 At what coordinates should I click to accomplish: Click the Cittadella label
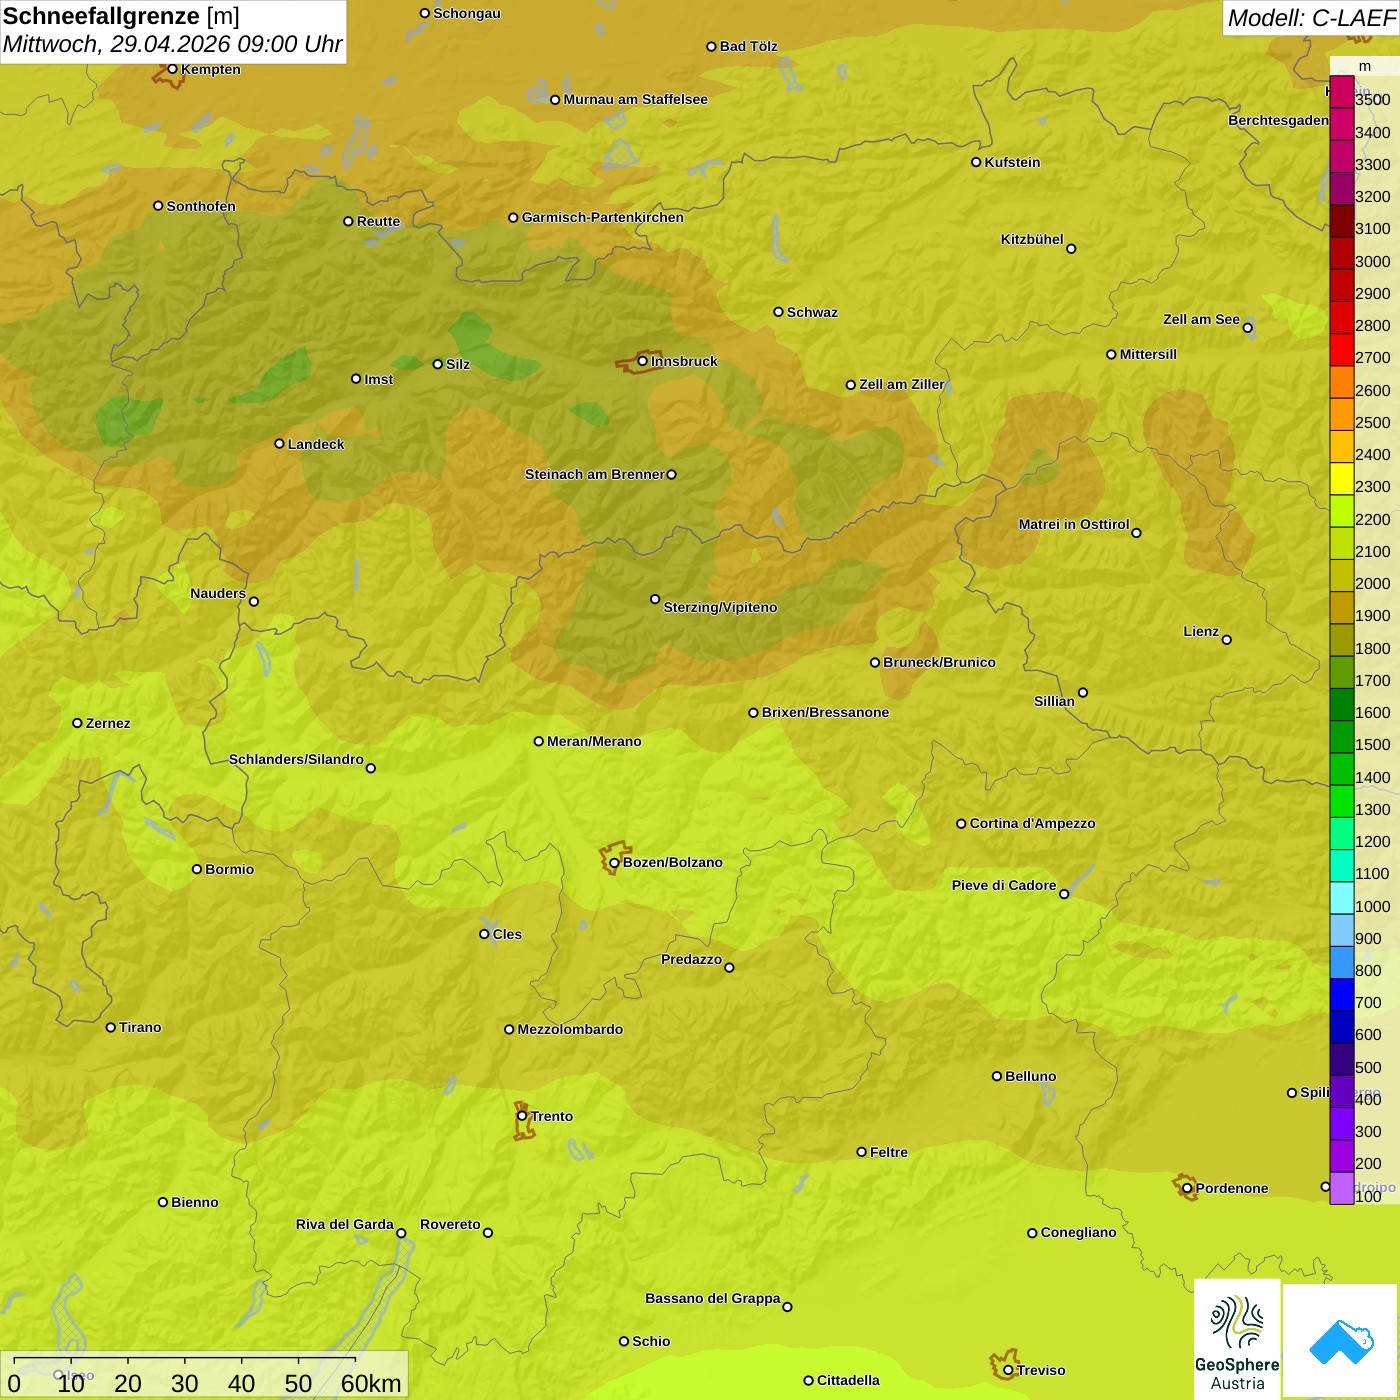pyautogui.click(x=848, y=1380)
